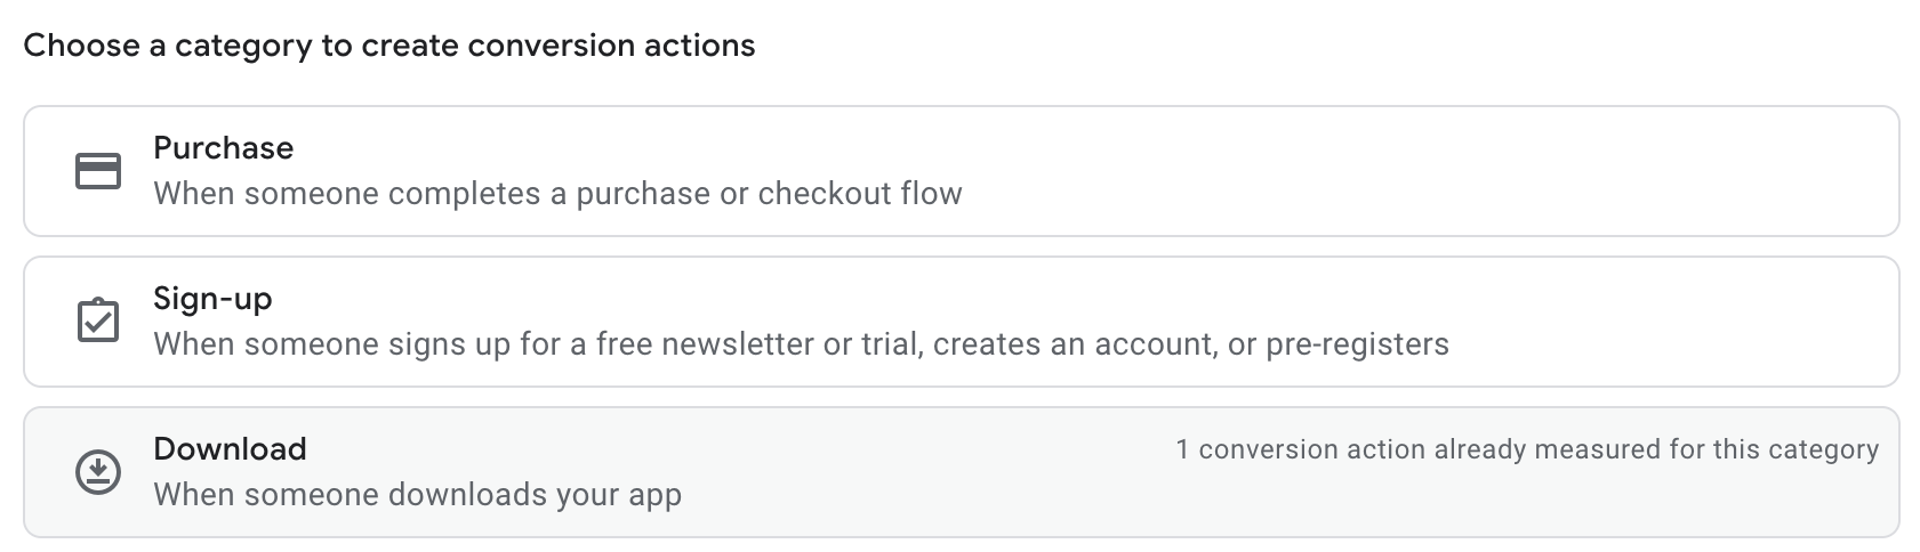Image resolution: width=1920 pixels, height=552 pixels.
Task: Click the clipboard checkmark Sign-up icon
Action: (98, 320)
